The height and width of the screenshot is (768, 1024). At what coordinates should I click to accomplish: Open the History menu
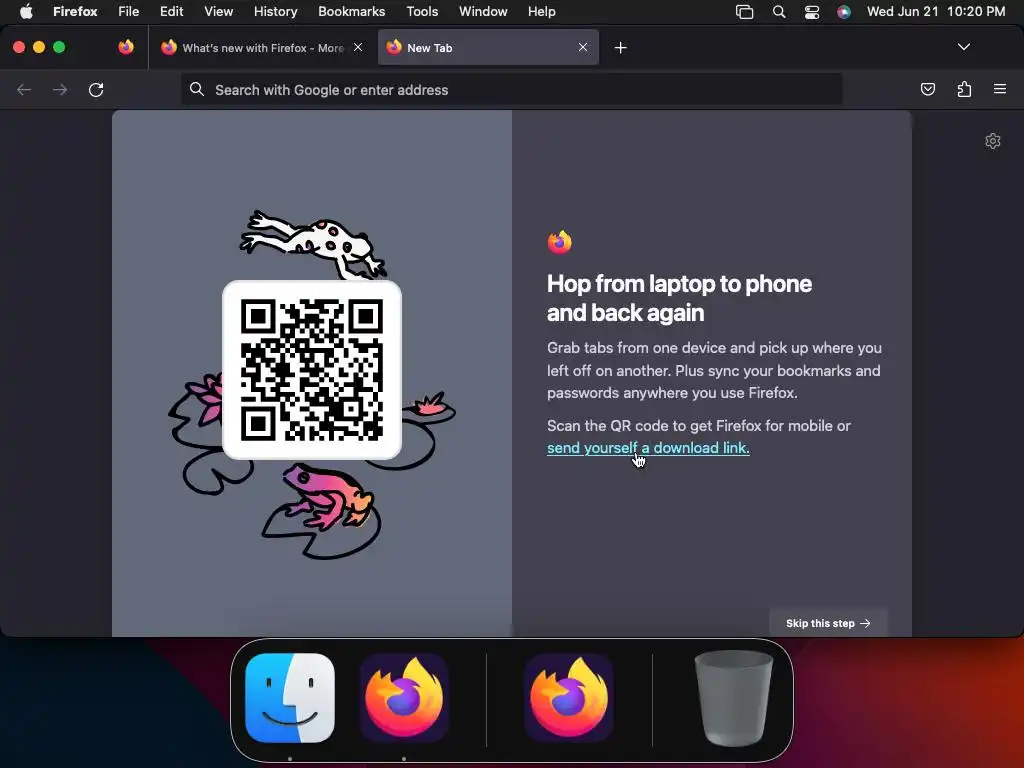tap(275, 12)
